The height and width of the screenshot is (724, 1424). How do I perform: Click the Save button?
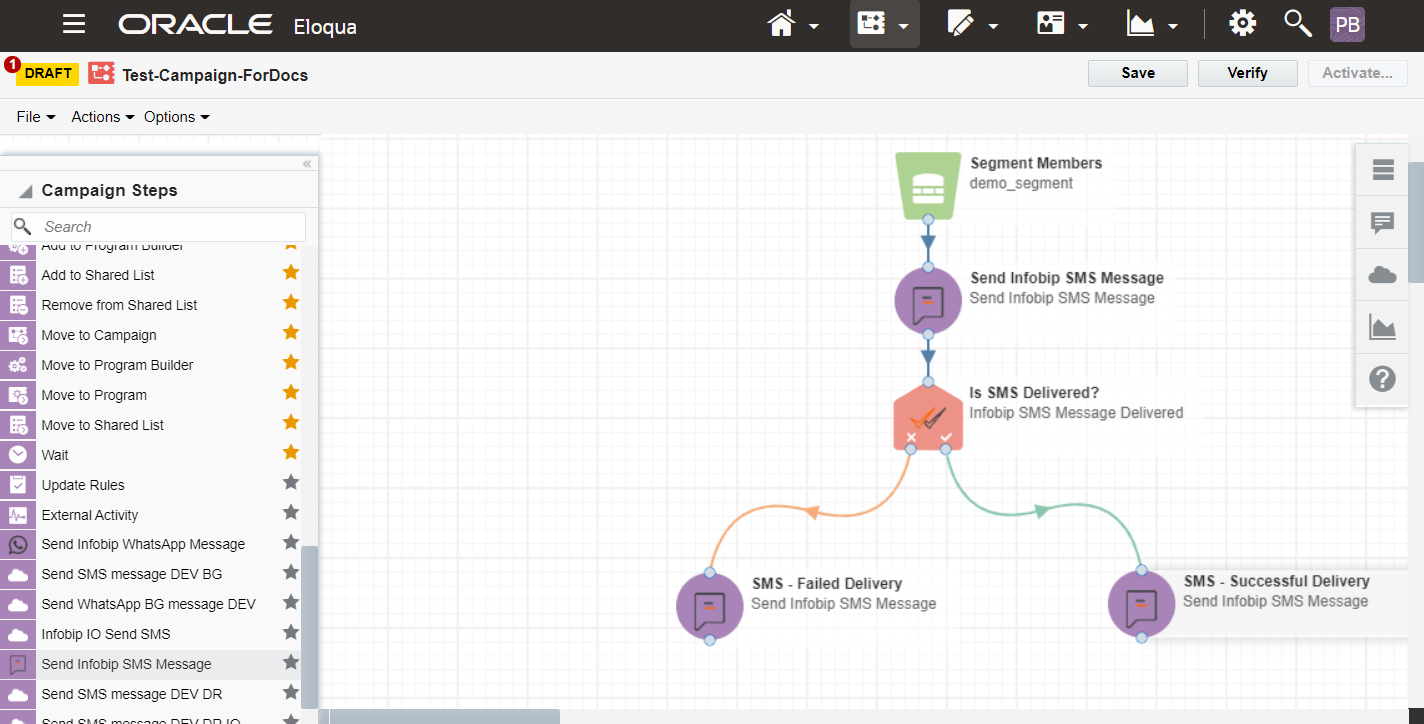coord(1137,73)
